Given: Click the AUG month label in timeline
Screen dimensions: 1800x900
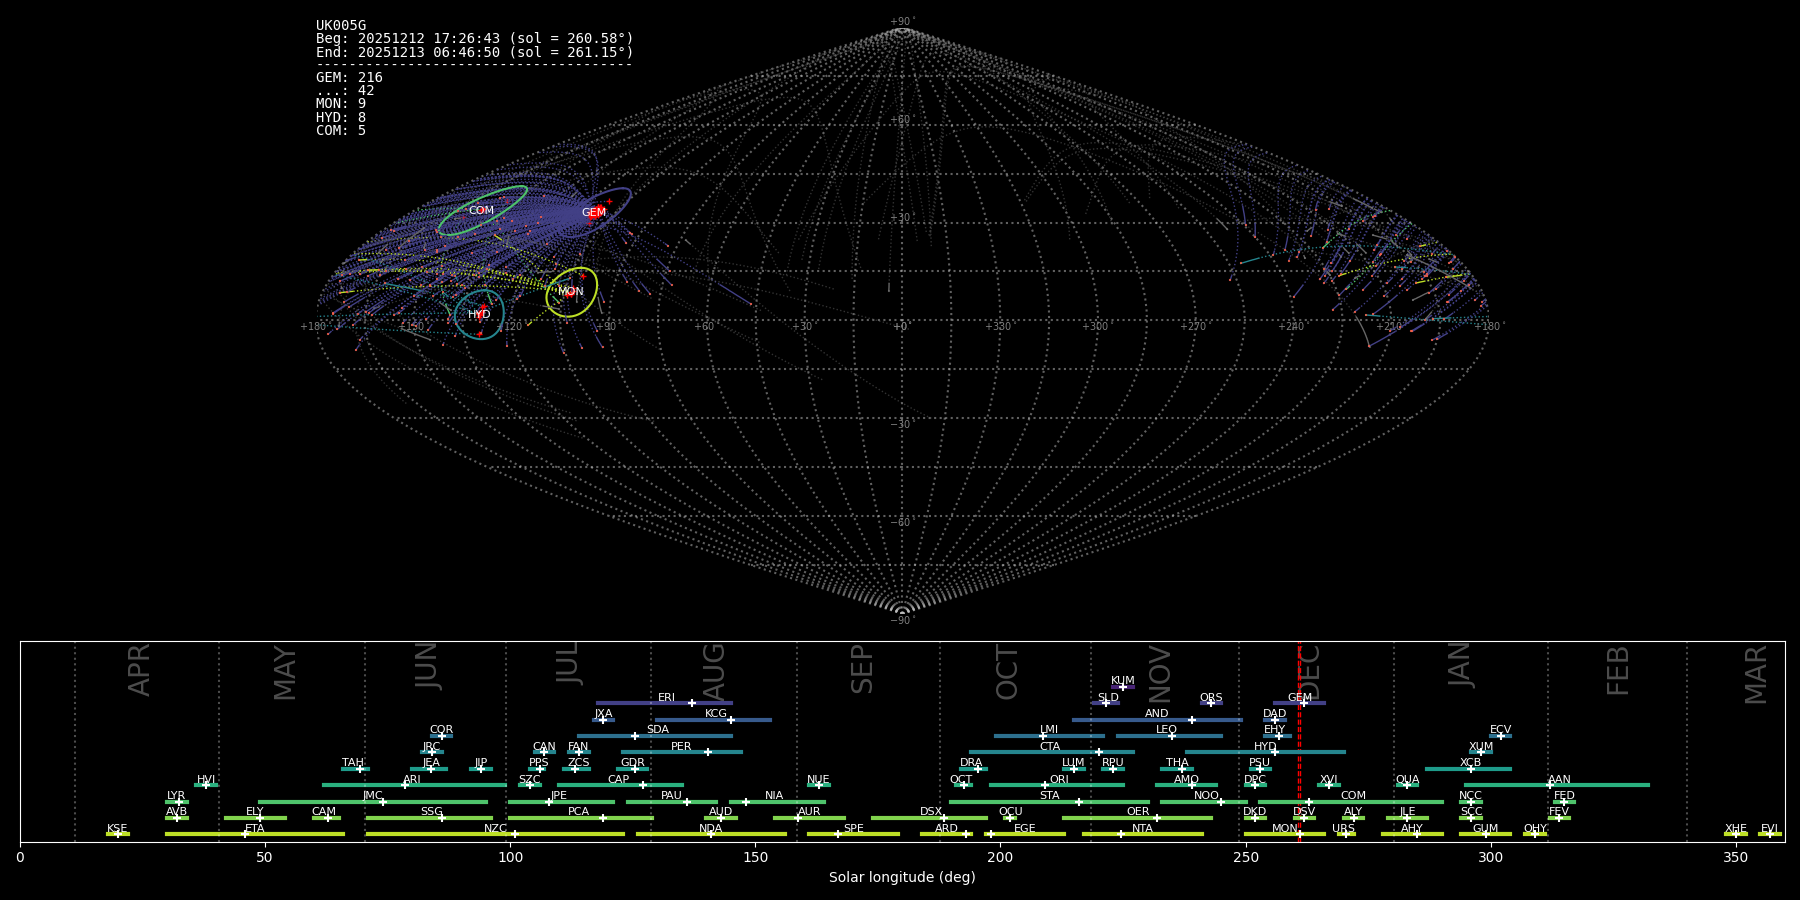Looking at the screenshot, I should point(714,670).
